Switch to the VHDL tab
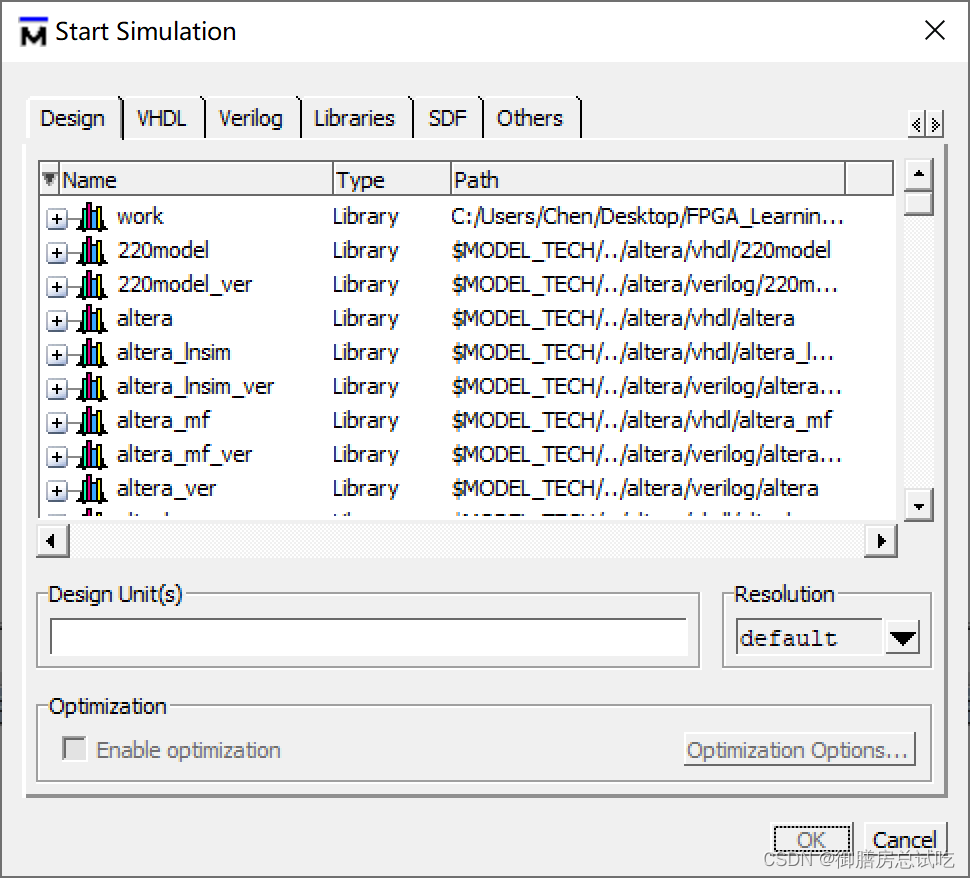The image size is (970, 878). pyautogui.click(x=161, y=118)
